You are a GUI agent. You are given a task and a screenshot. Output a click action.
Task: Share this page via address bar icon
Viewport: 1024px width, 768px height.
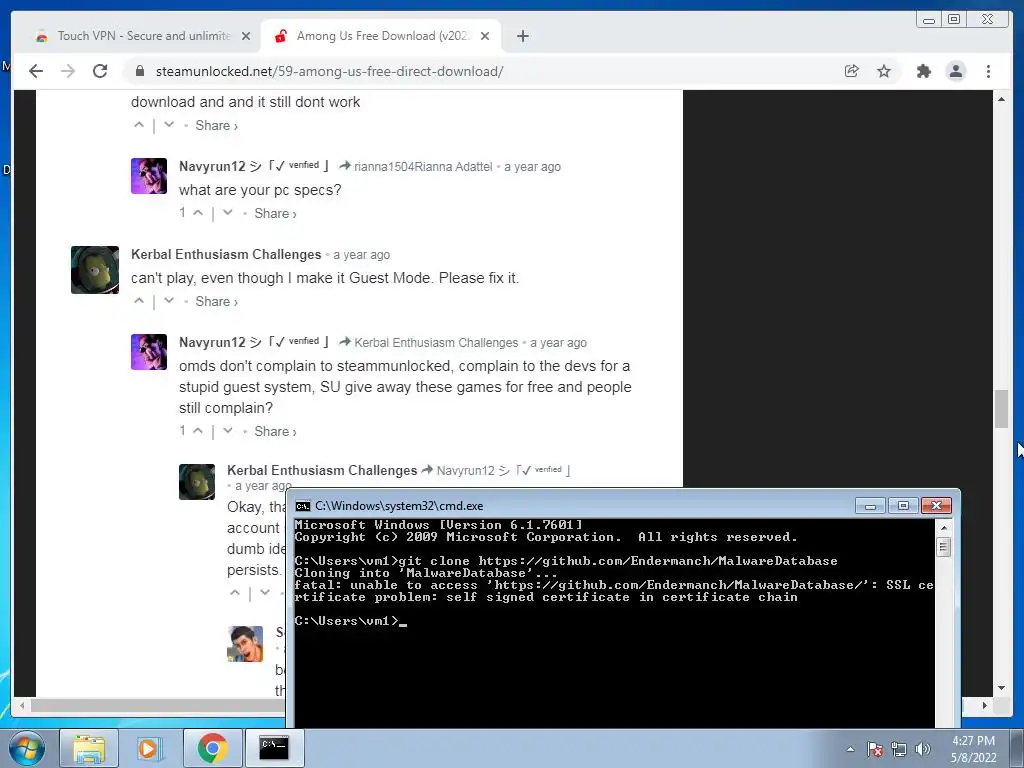tap(852, 71)
